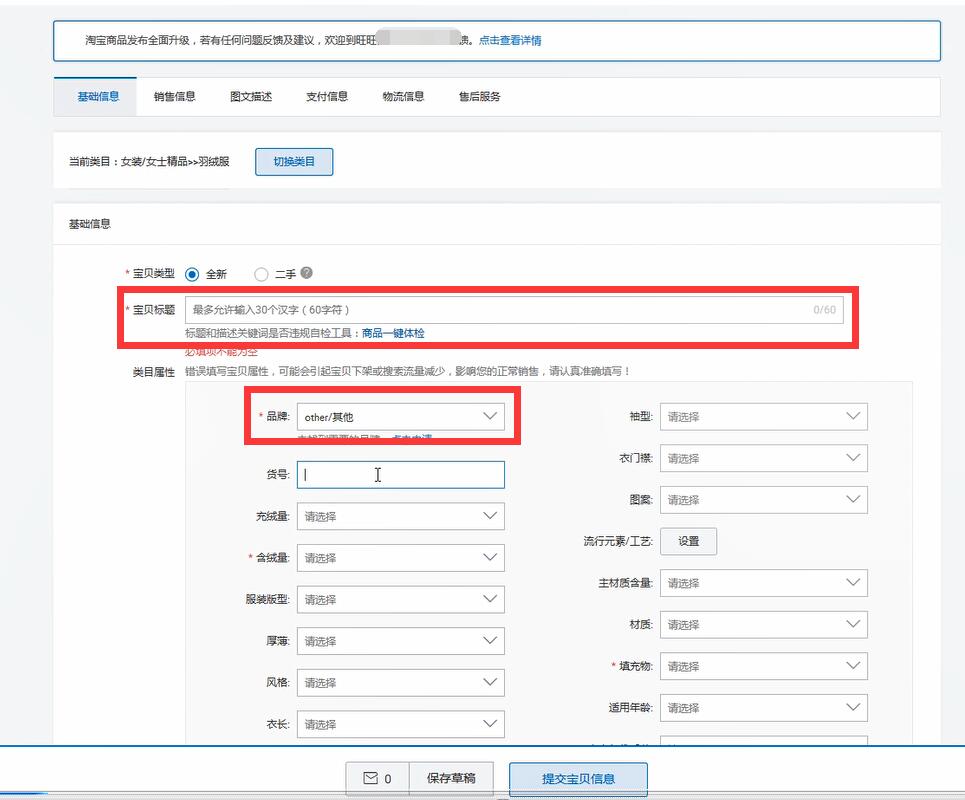965x800 pixels.
Task: Switch to the 图文描述 tab
Action: click(x=250, y=97)
